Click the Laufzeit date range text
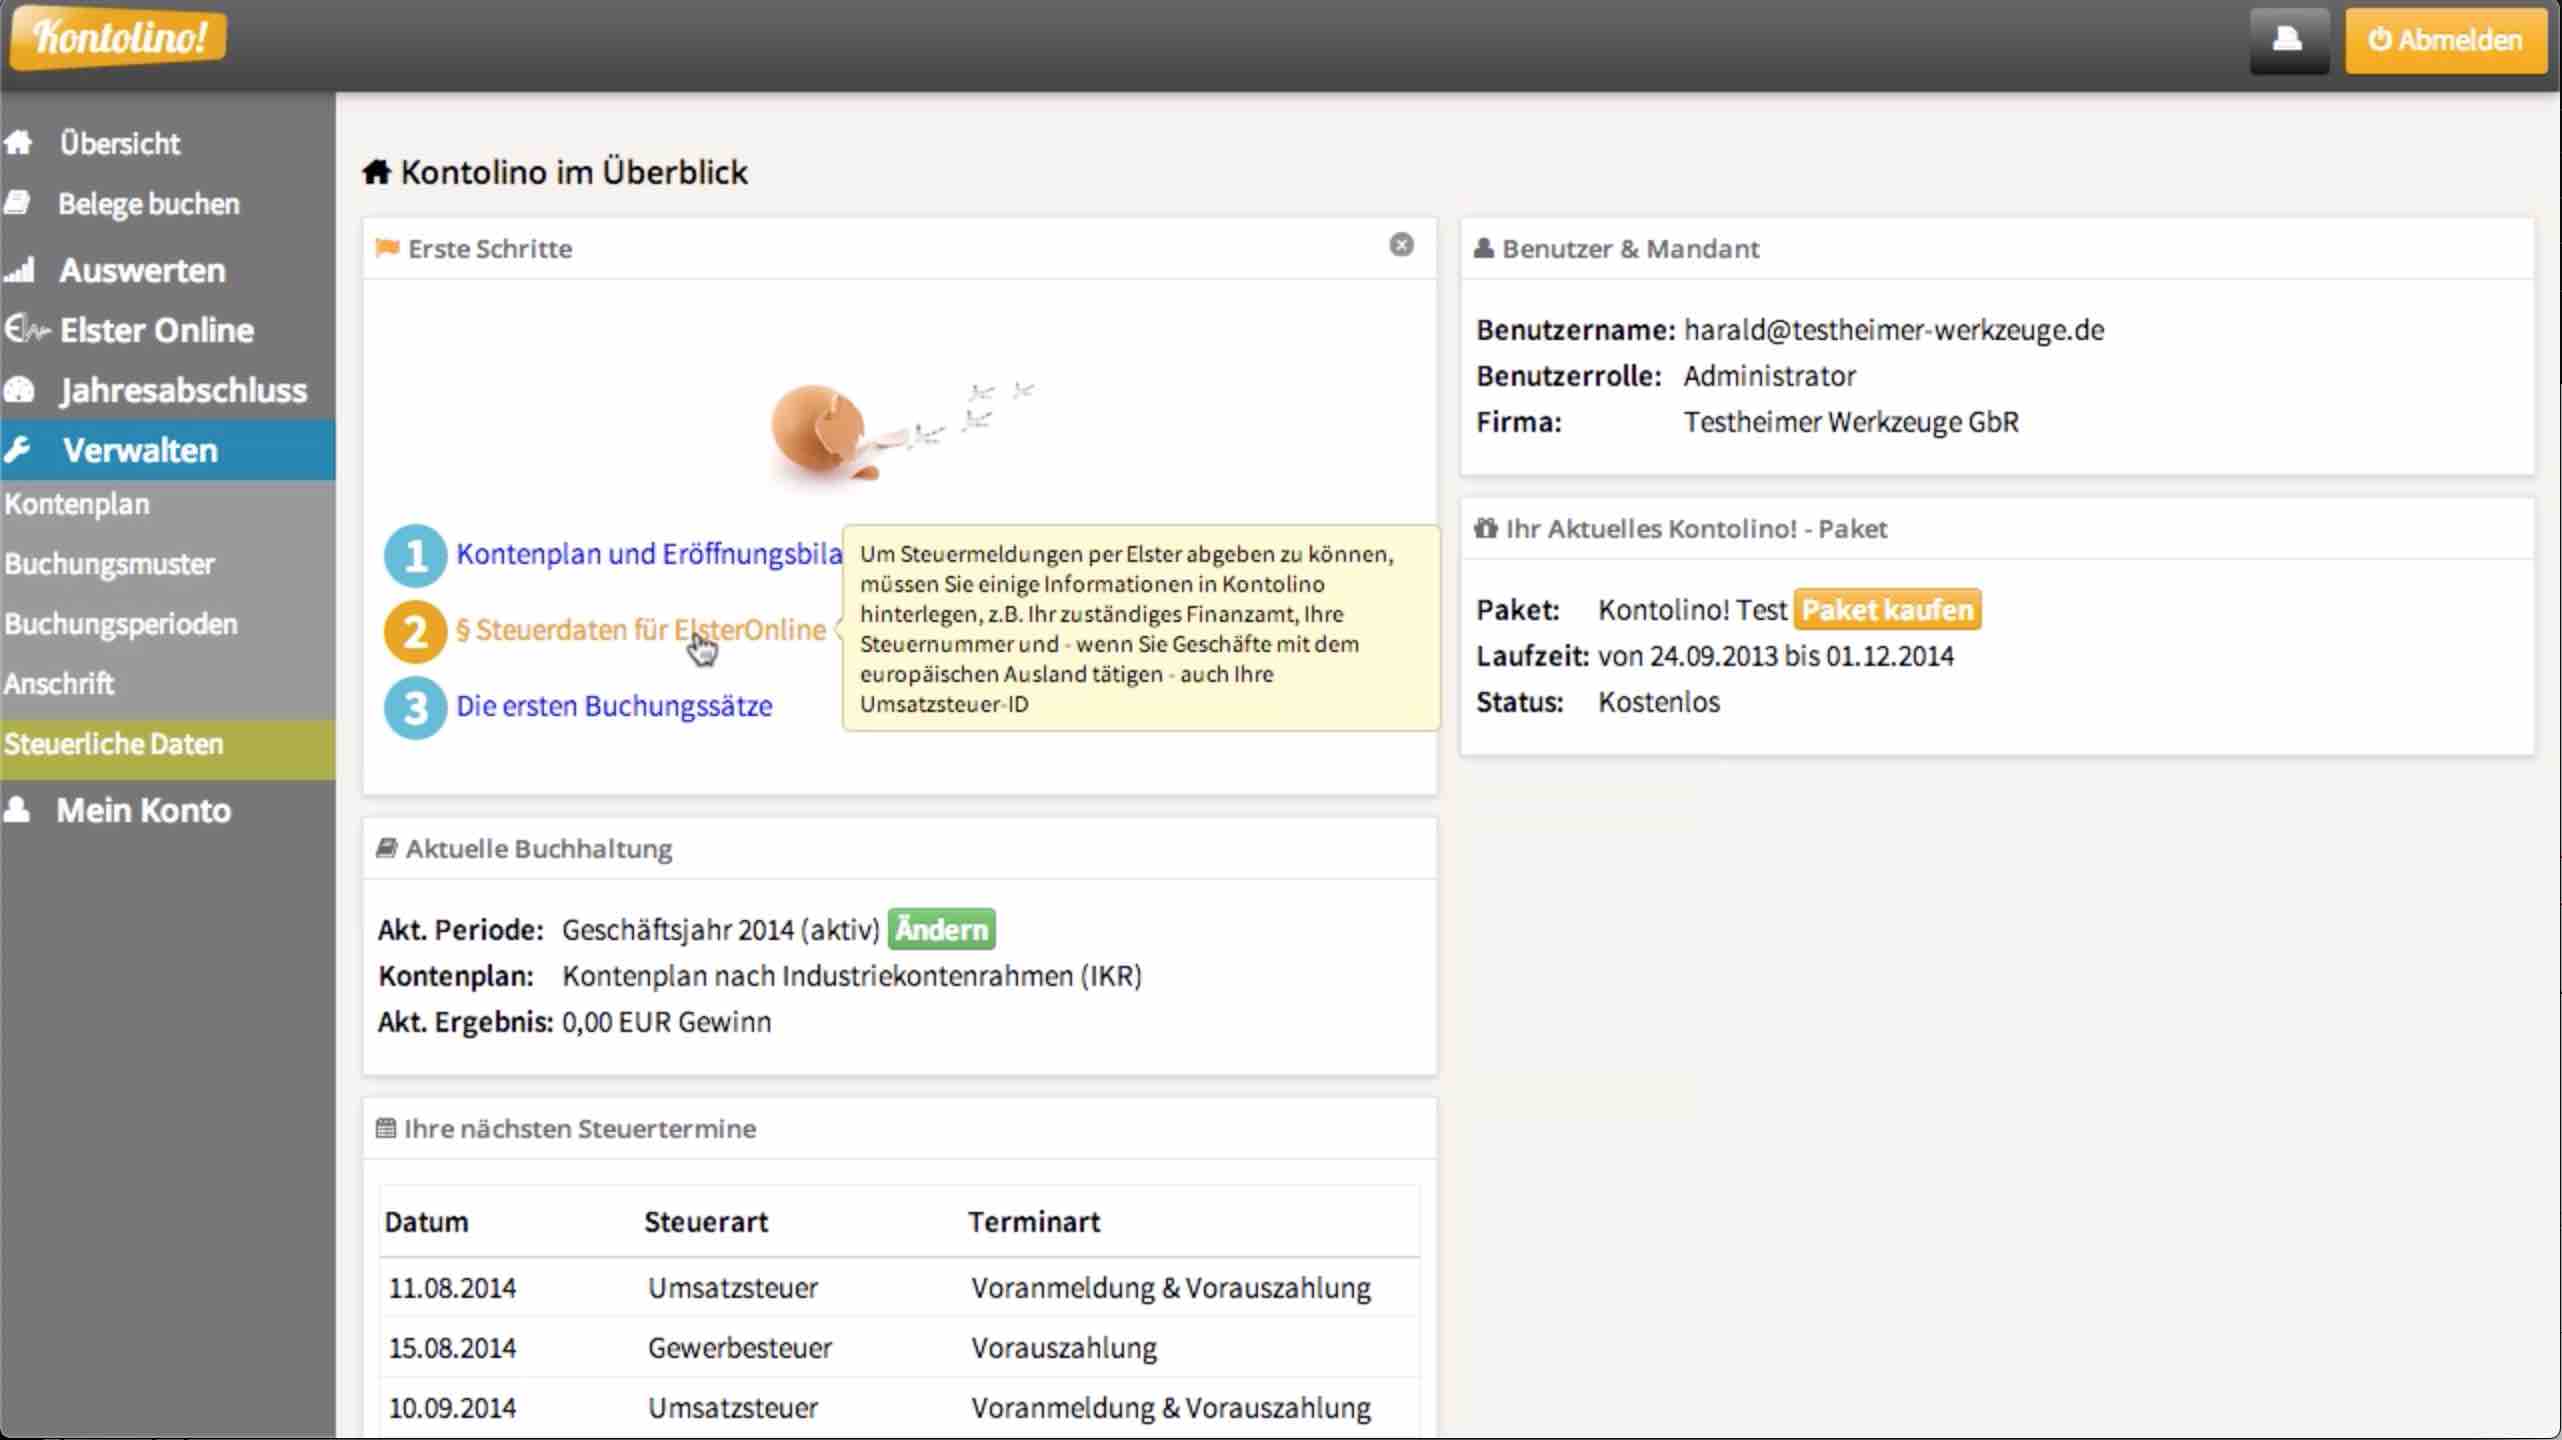Image resolution: width=2562 pixels, height=1440 pixels. [x=1776, y=656]
